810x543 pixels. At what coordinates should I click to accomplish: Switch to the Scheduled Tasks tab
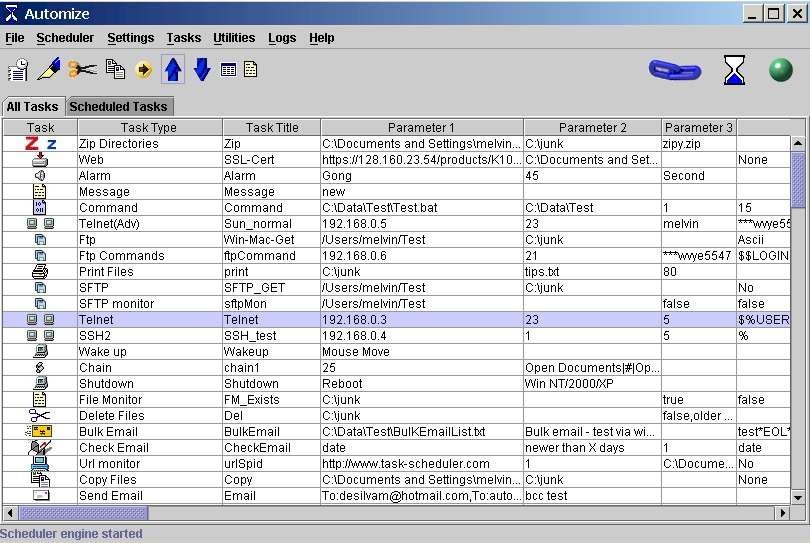(120, 107)
